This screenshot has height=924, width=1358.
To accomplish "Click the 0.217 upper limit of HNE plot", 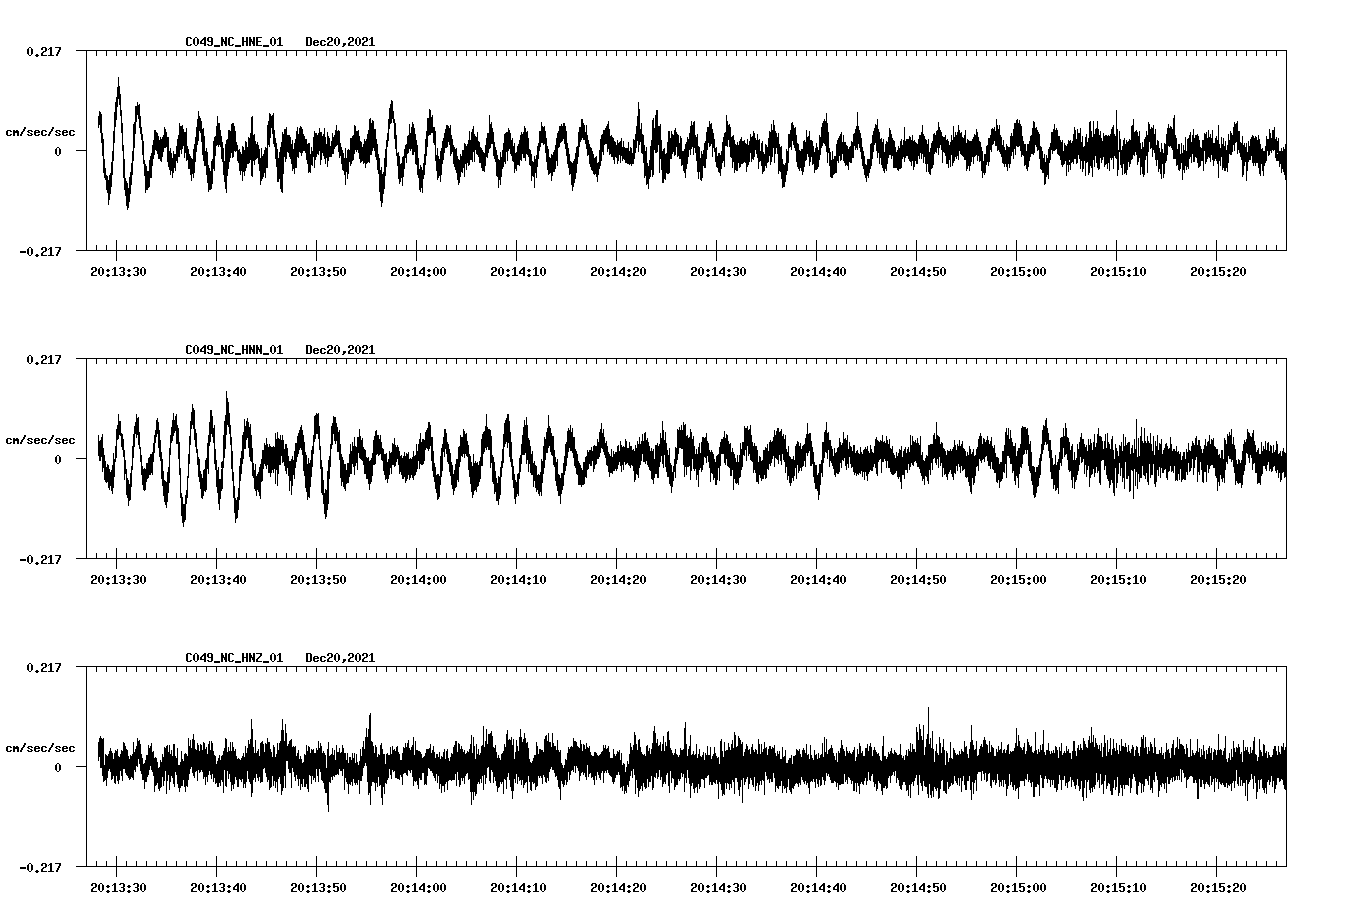I will (43, 51).
